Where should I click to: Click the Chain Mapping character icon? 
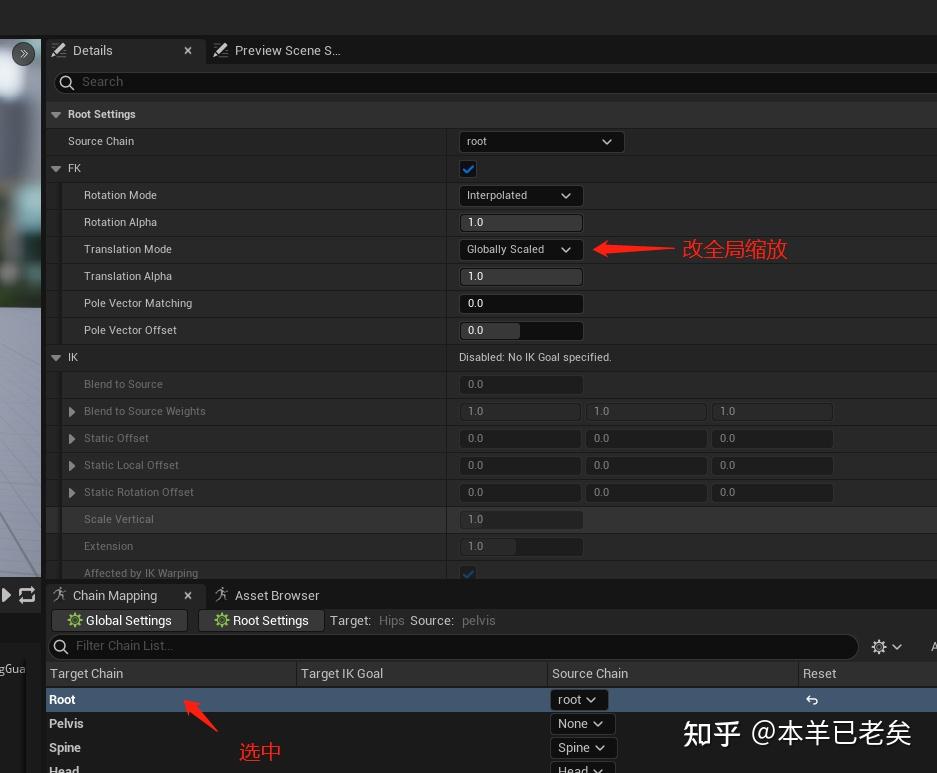[x=60, y=595]
